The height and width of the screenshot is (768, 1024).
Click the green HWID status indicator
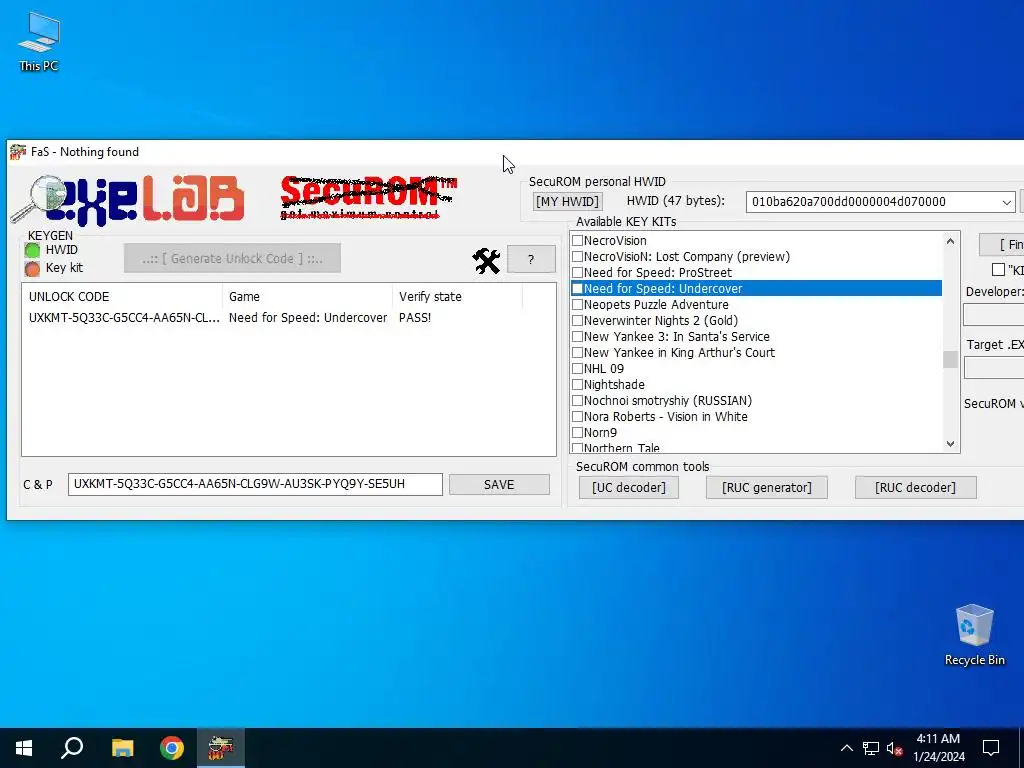tap(32, 250)
